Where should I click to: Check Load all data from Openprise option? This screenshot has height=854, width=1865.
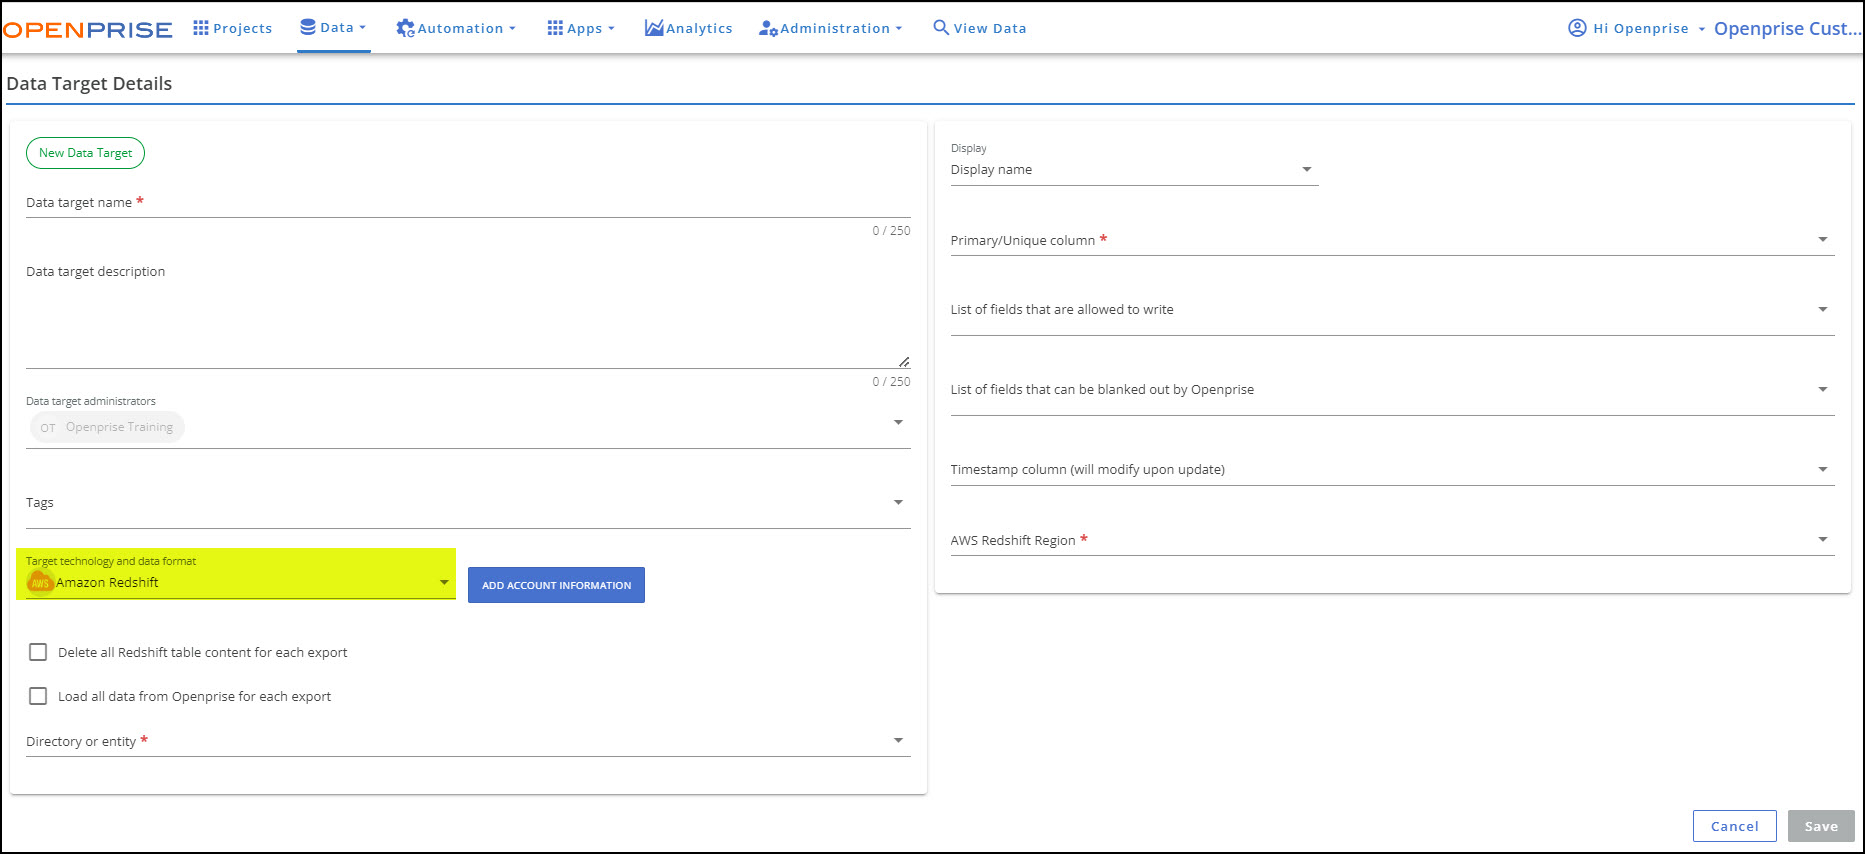pyautogui.click(x=38, y=696)
